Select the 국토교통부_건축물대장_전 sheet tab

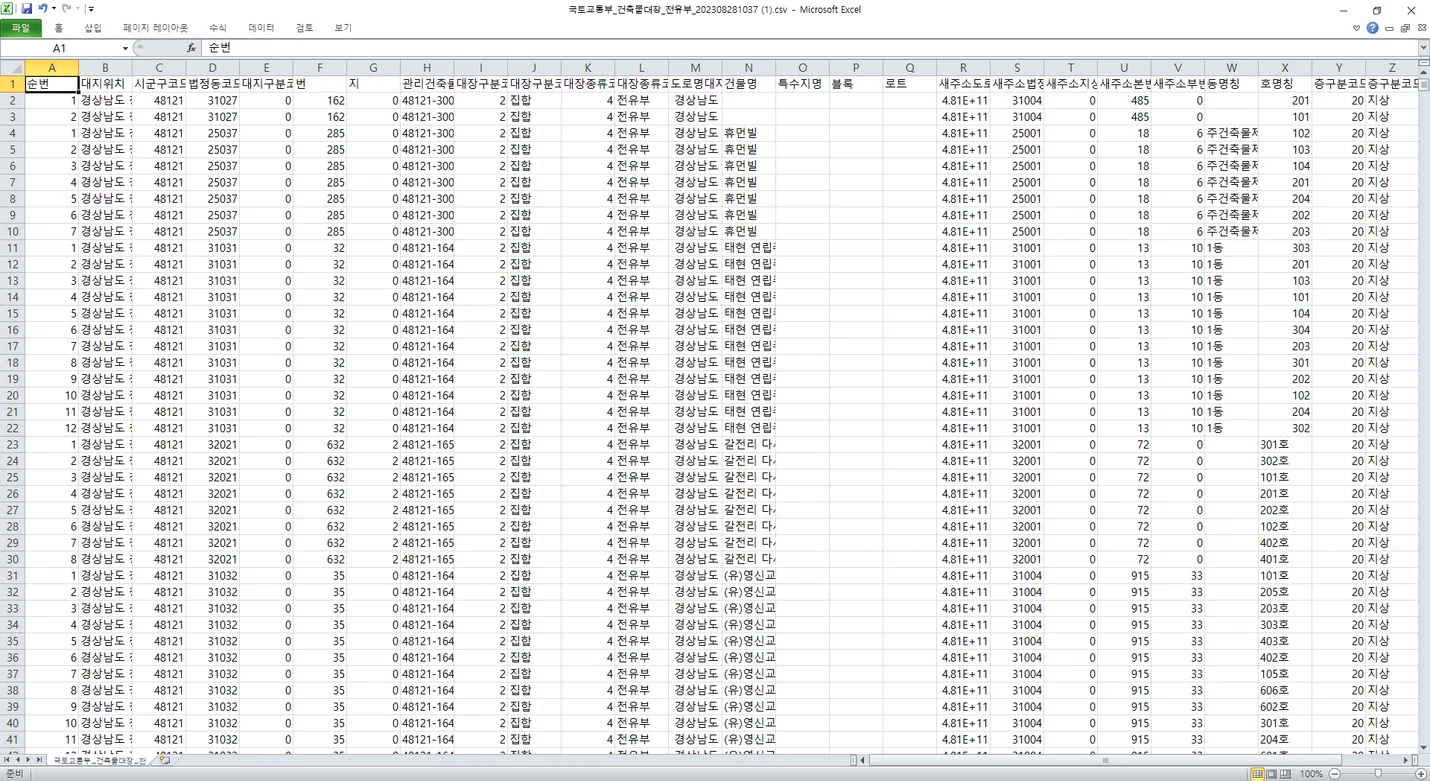coord(99,761)
